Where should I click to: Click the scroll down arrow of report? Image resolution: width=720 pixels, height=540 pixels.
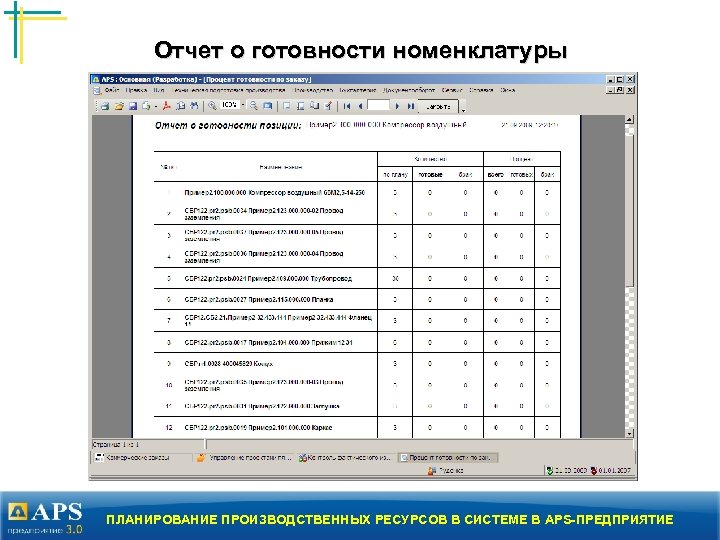pyautogui.click(x=630, y=433)
